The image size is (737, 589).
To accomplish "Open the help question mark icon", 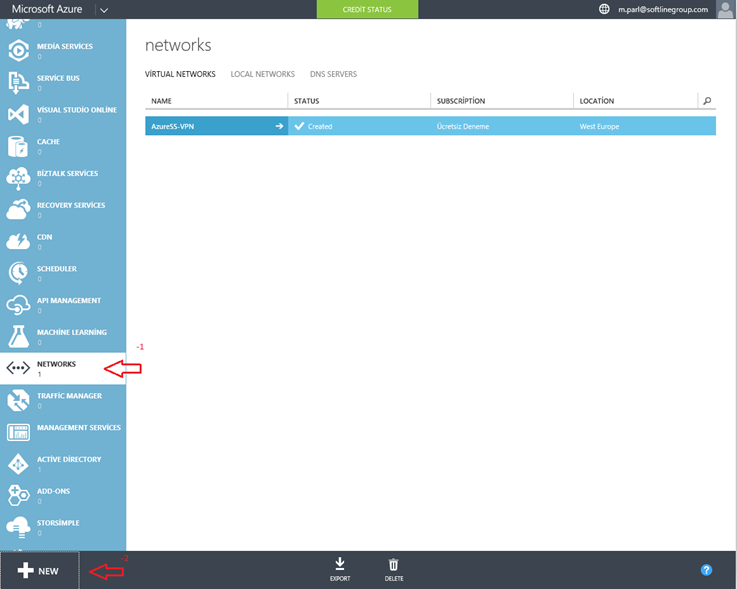I will (x=706, y=570).
